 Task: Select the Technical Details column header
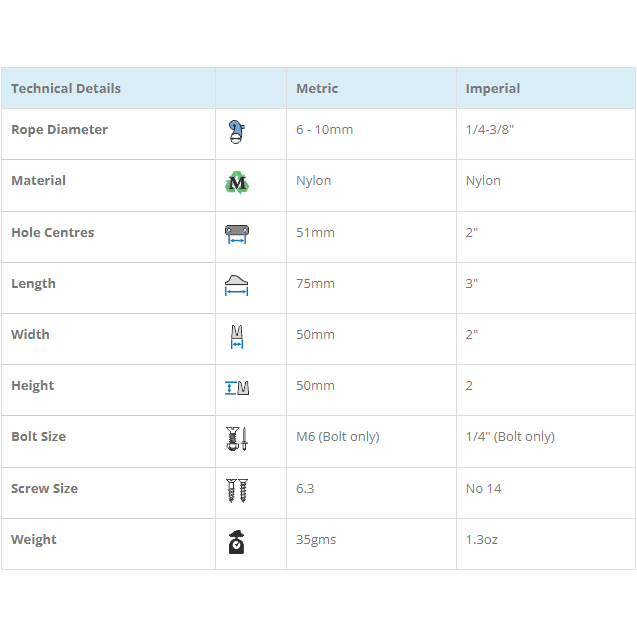pyautogui.click(x=66, y=89)
